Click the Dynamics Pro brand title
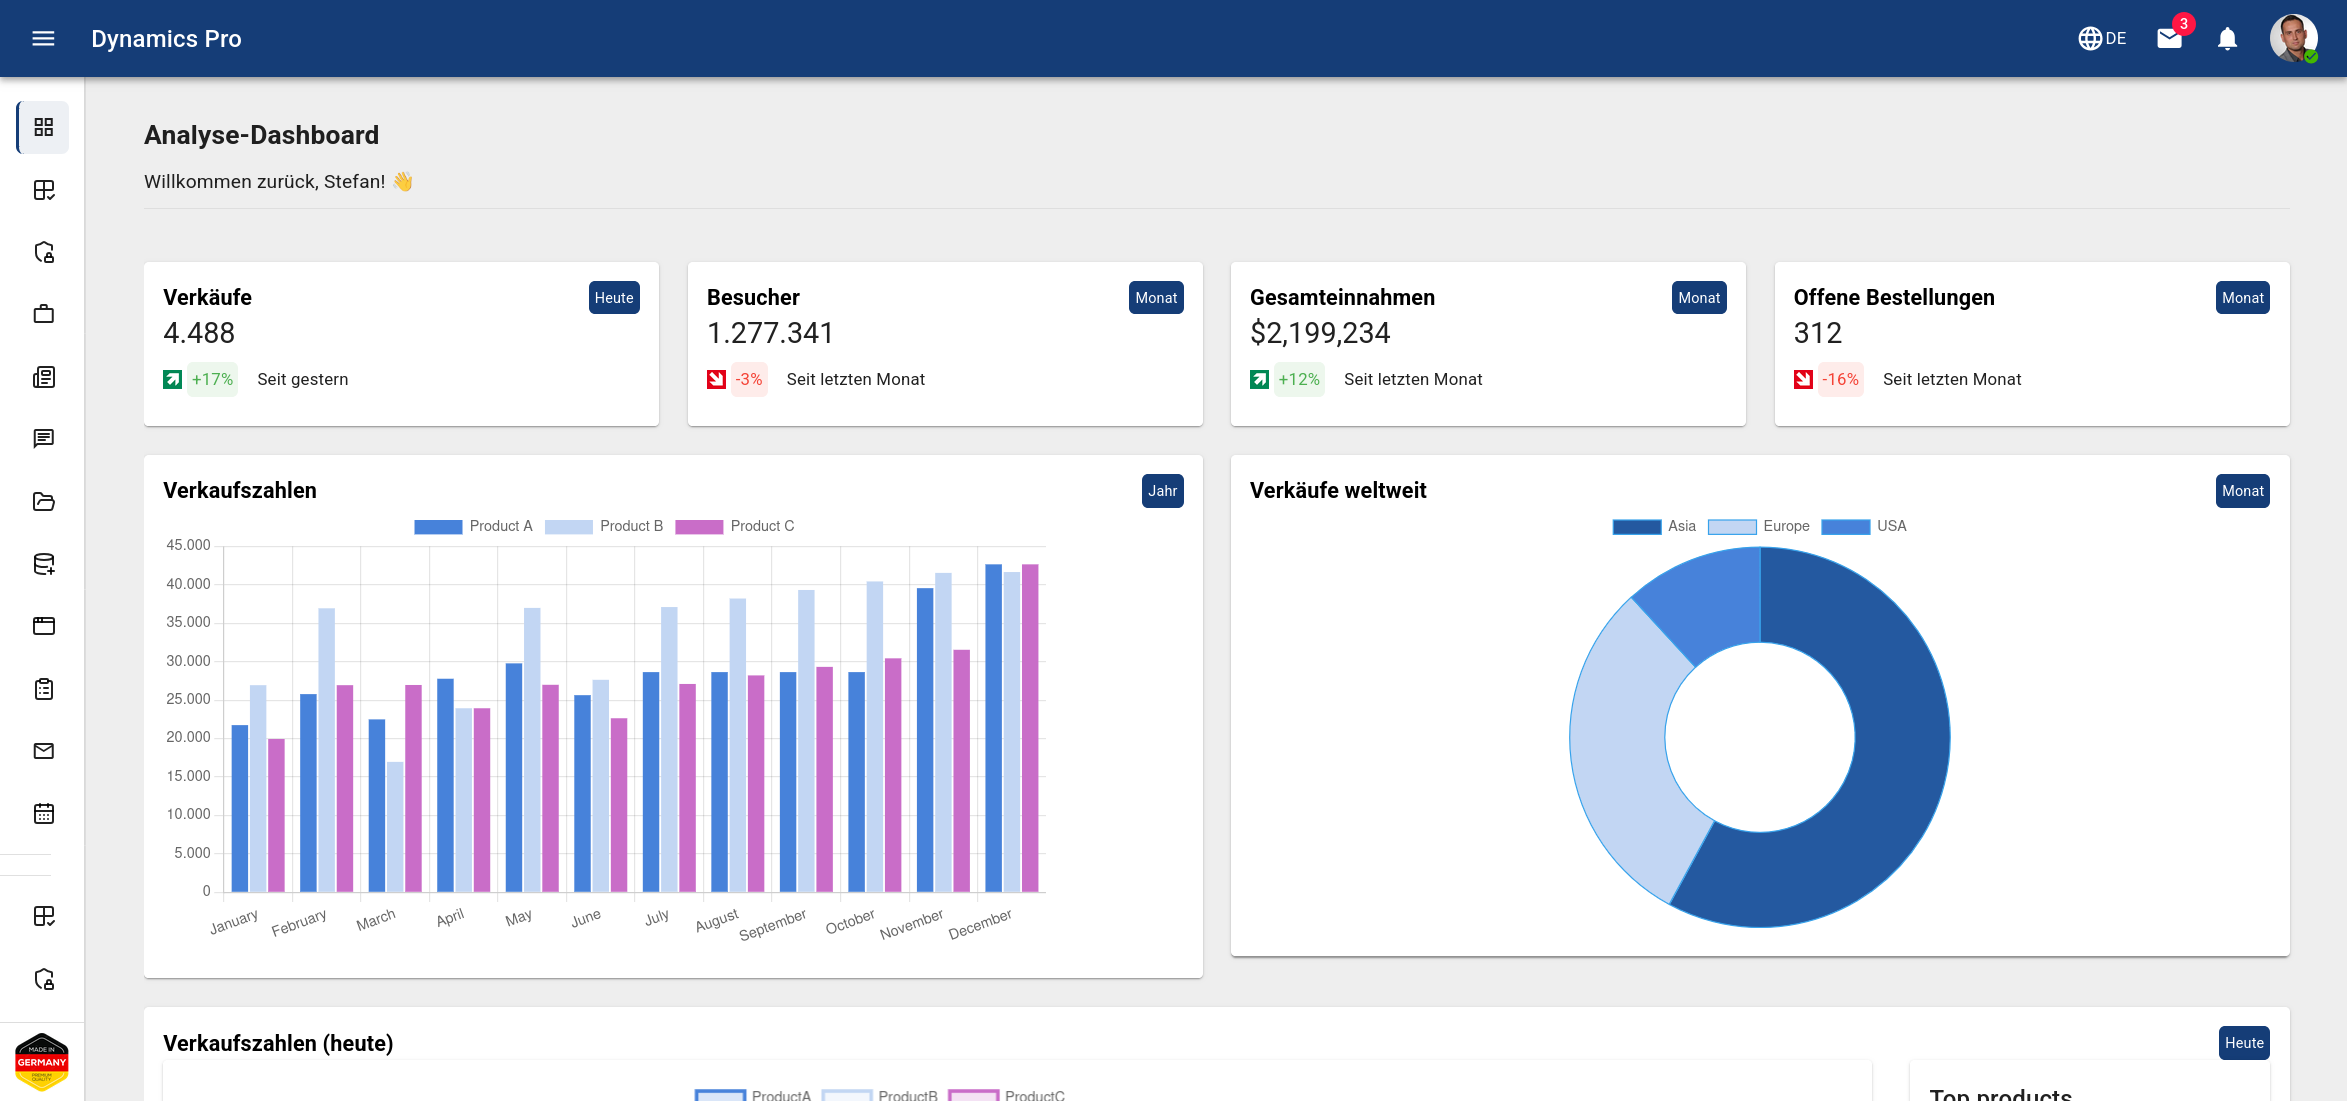The height and width of the screenshot is (1101, 2348). point(166,39)
